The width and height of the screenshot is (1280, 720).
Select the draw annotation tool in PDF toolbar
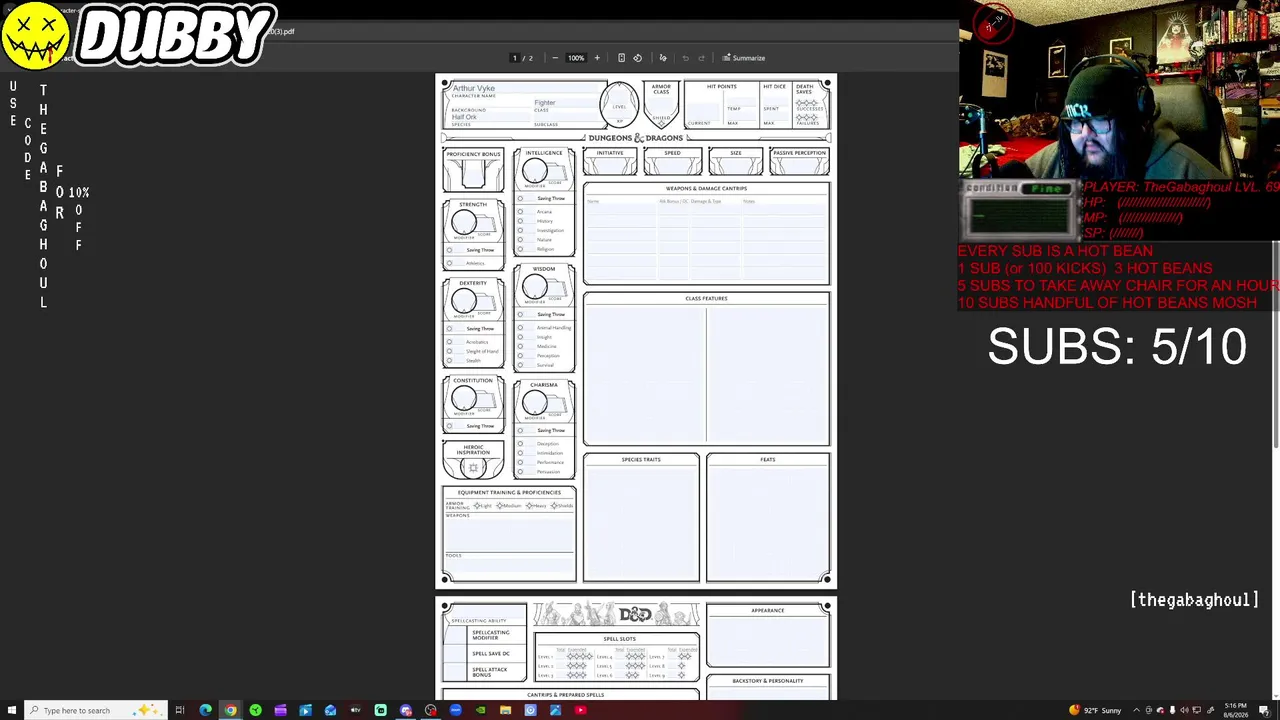662,58
